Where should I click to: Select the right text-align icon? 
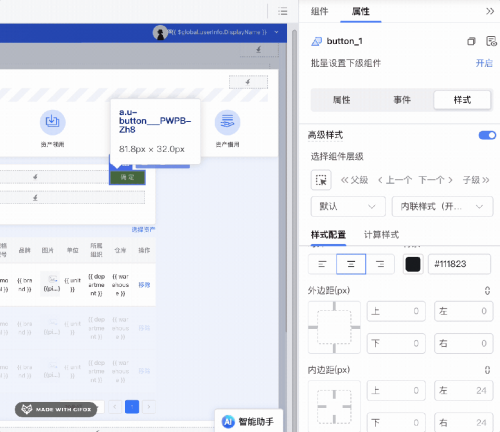pos(380,264)
